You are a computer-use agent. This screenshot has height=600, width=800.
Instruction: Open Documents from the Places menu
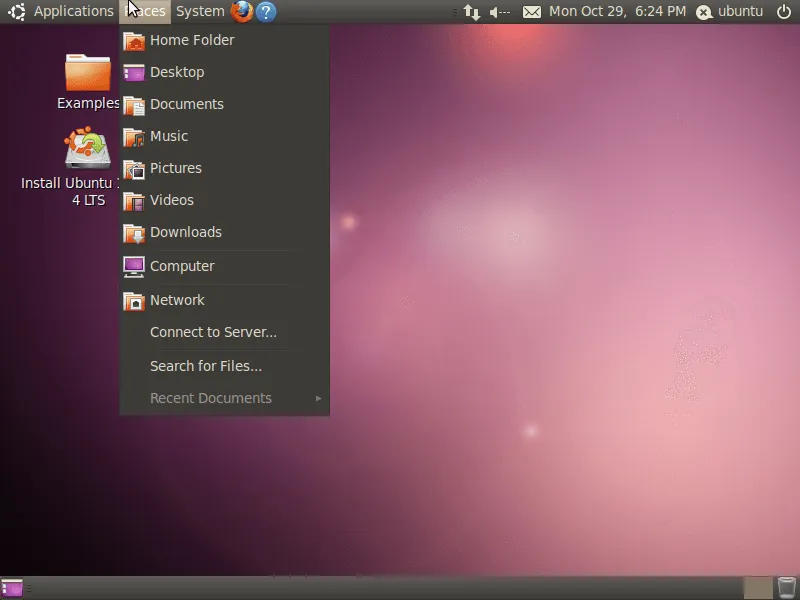coord(224,105)
